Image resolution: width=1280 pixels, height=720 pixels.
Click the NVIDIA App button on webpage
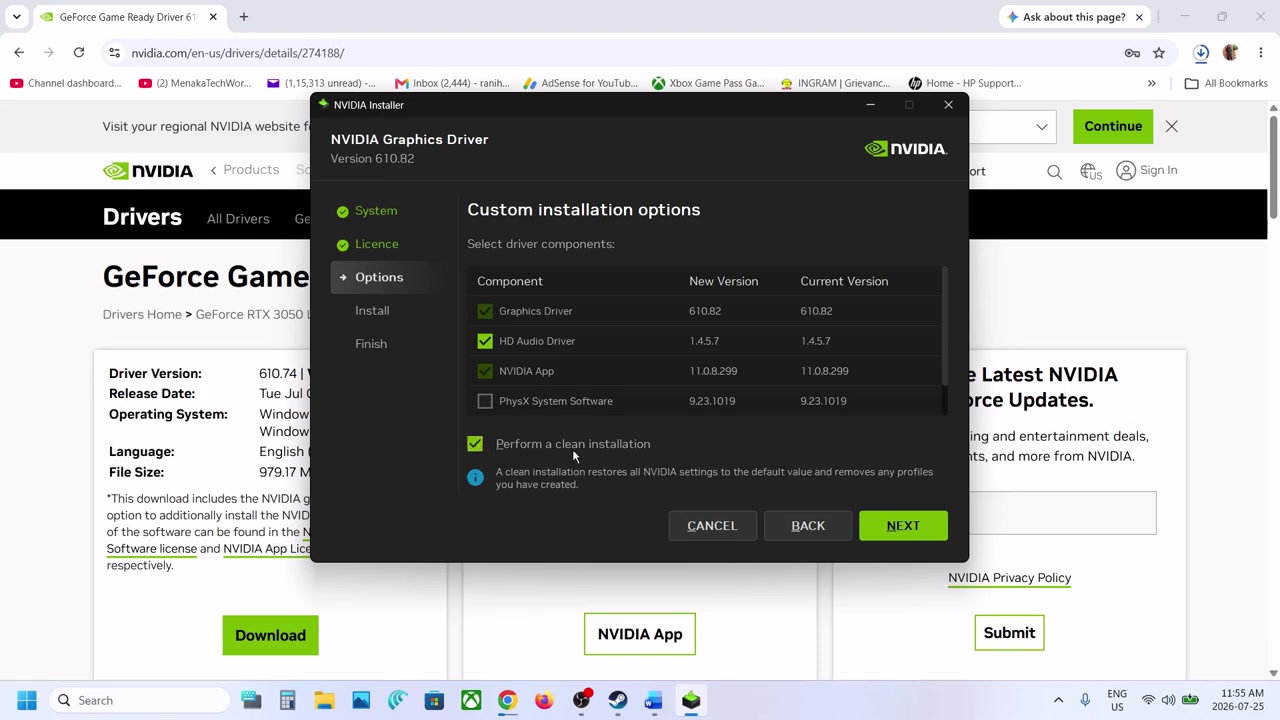coord(640,634)
